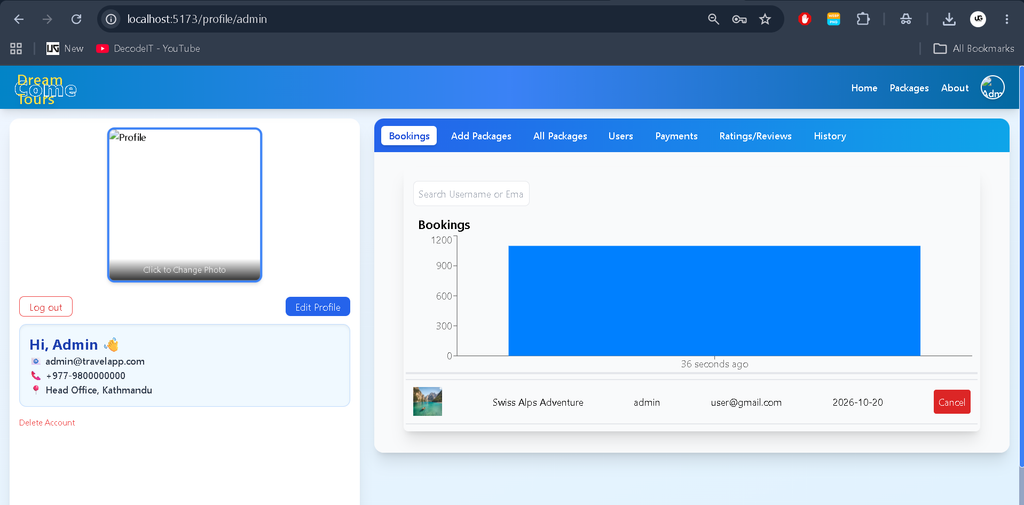Click 'user@gmail.com' in booking row
The height and width of the screenshot is (505, 1024).
[x=746, y=402]
